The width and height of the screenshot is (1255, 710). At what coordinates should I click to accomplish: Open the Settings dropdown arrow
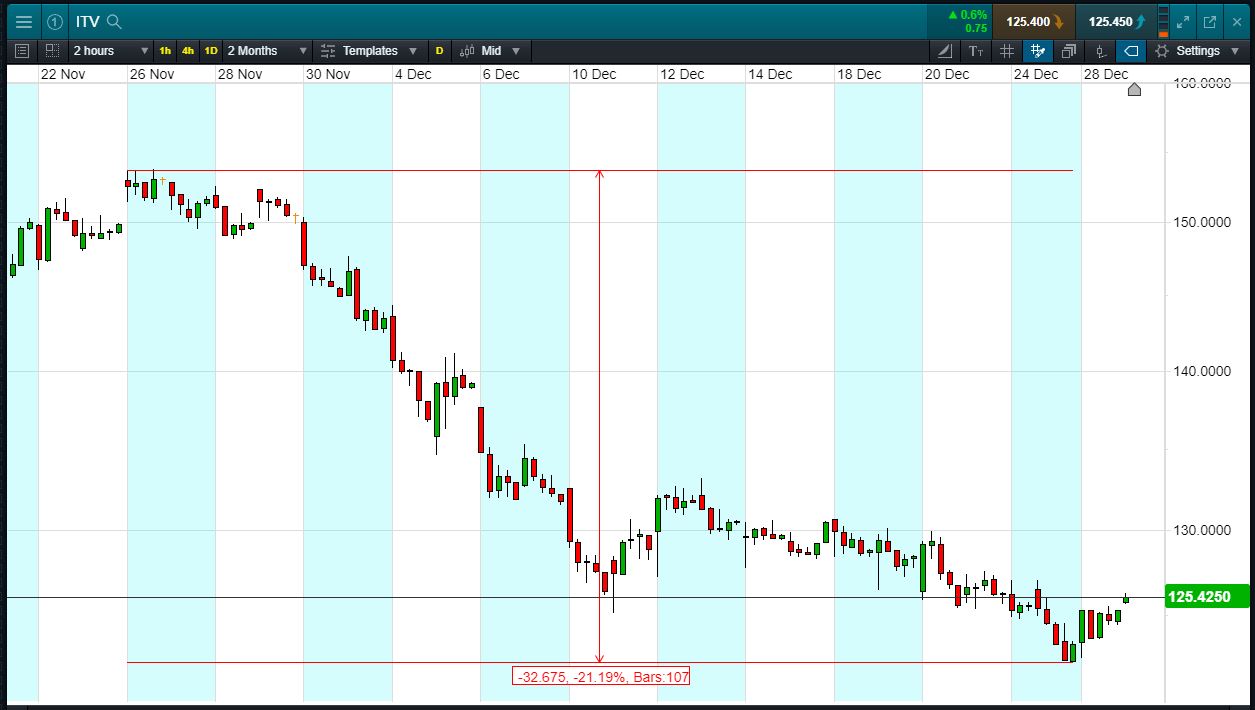click(1236, 50)
